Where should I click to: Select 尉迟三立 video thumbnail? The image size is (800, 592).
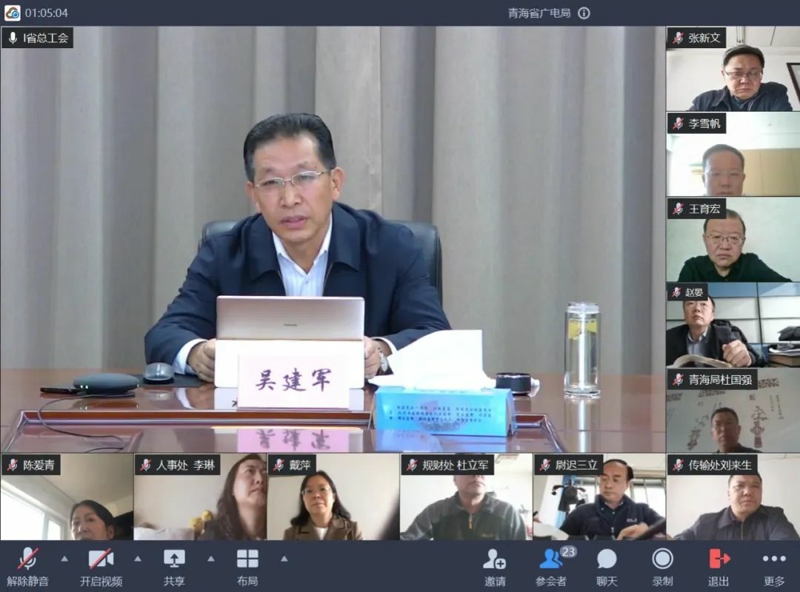[x=599, y=497]
